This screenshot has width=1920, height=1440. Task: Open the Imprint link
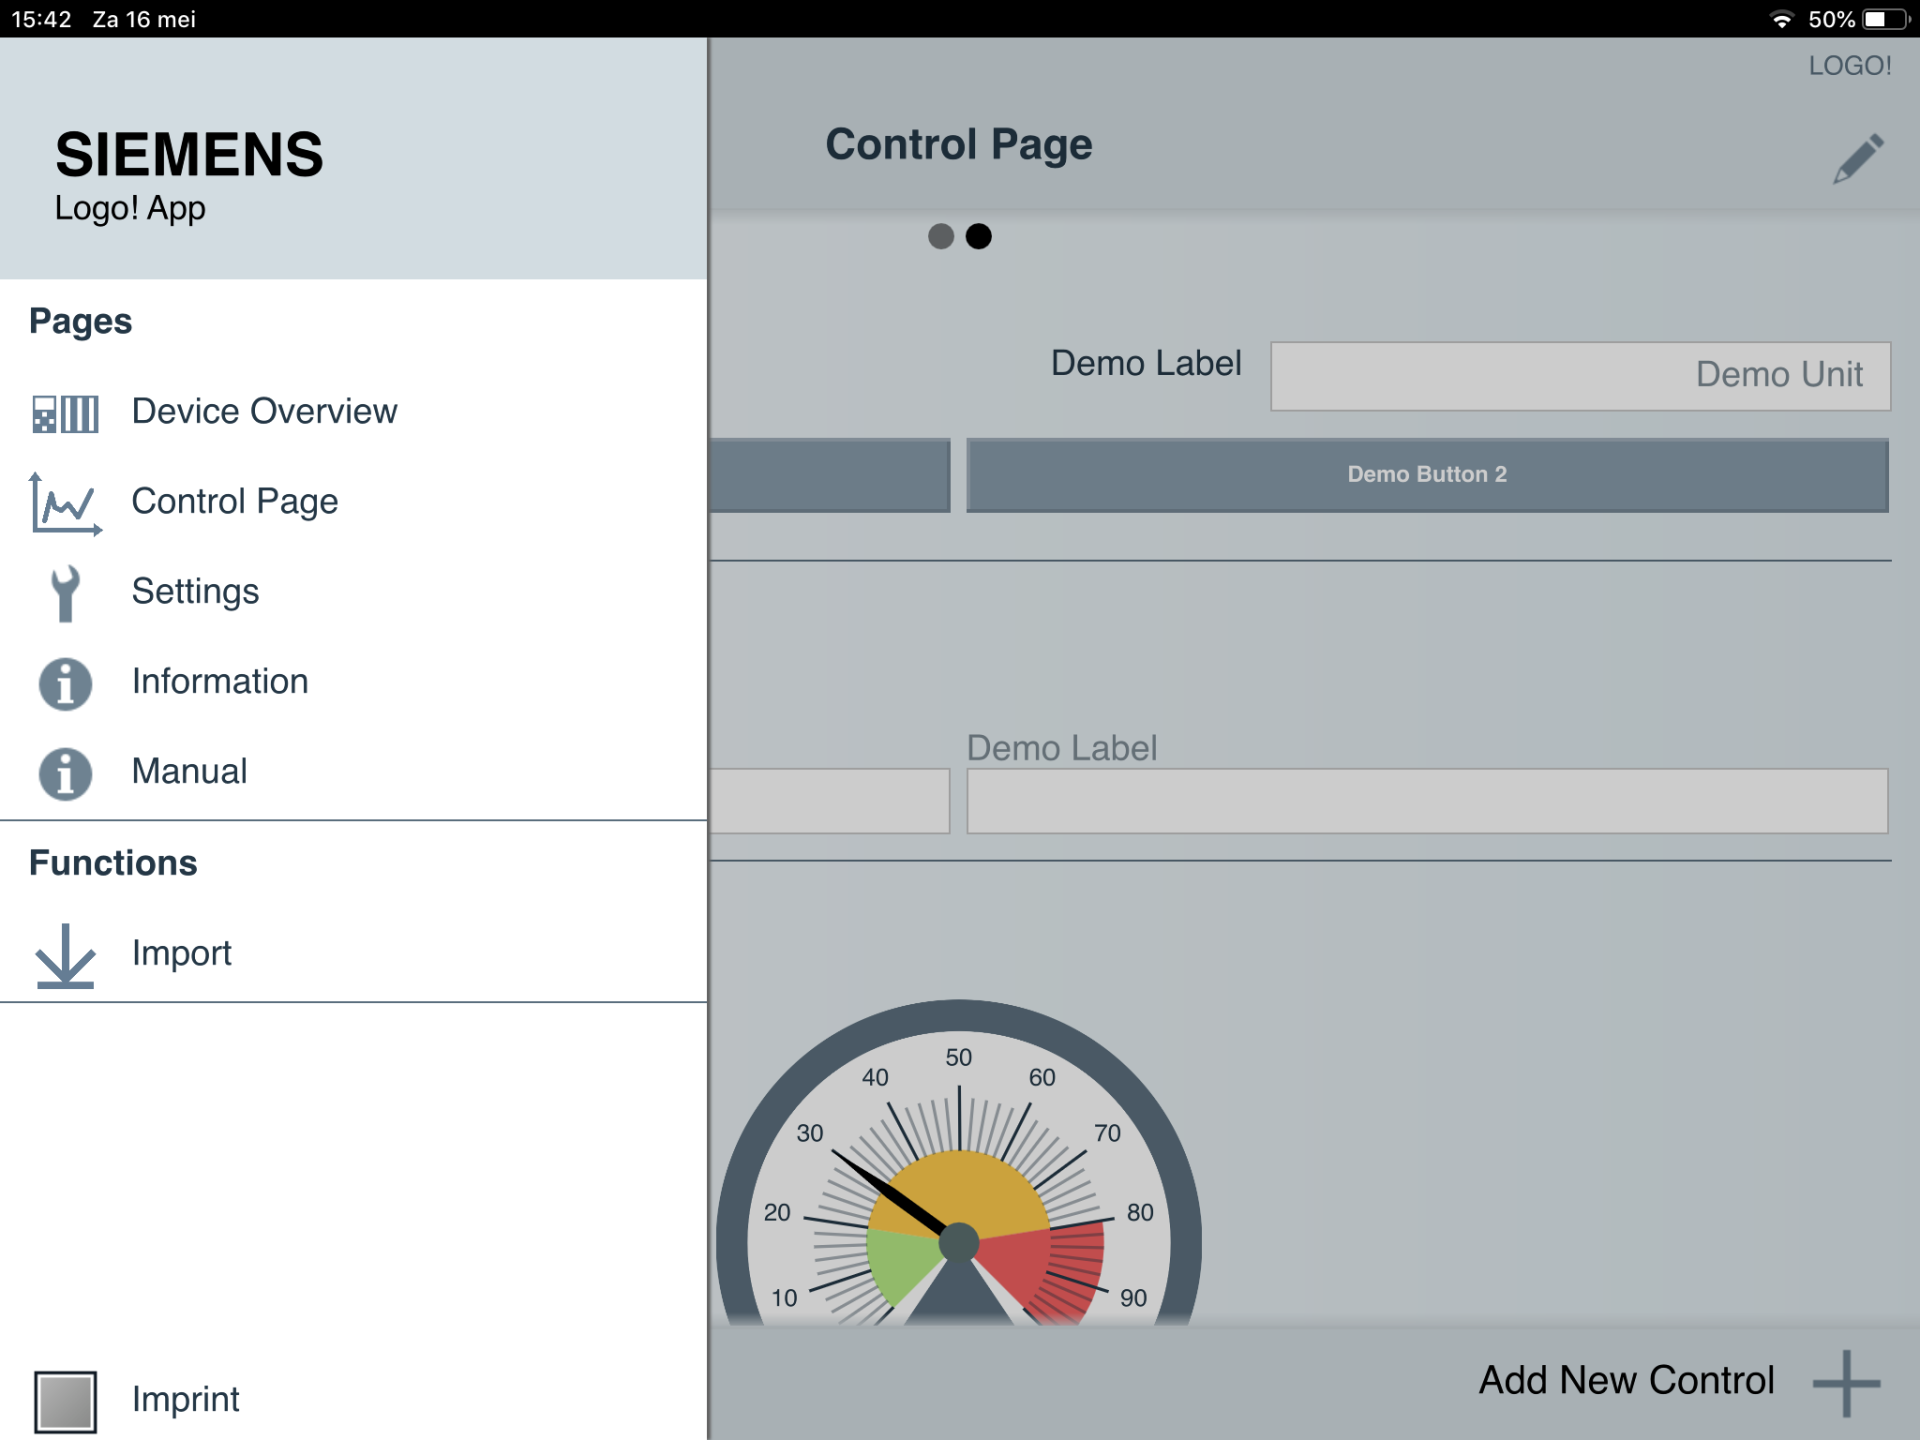pos(185,1399)
